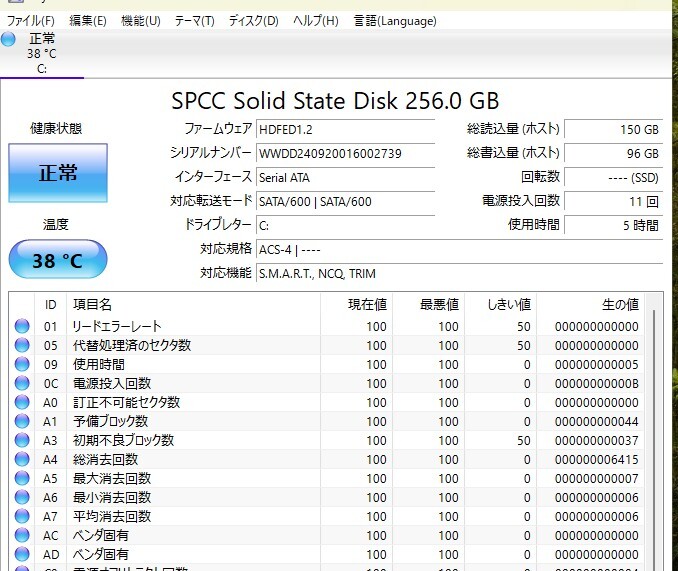Click the firmware field HDFED1.2

(345, 130)
